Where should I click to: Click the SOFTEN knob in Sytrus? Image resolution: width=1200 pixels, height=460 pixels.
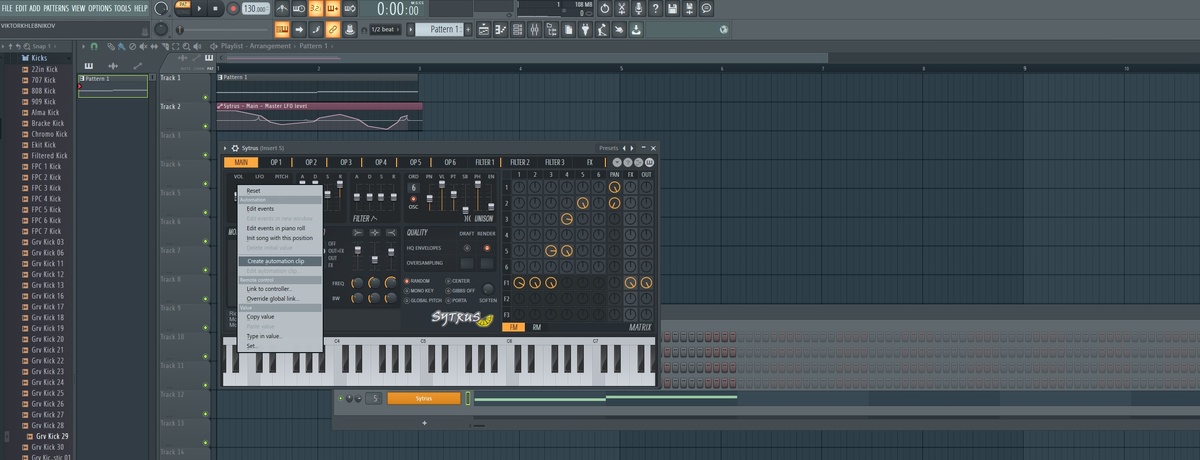click(488, 289)
